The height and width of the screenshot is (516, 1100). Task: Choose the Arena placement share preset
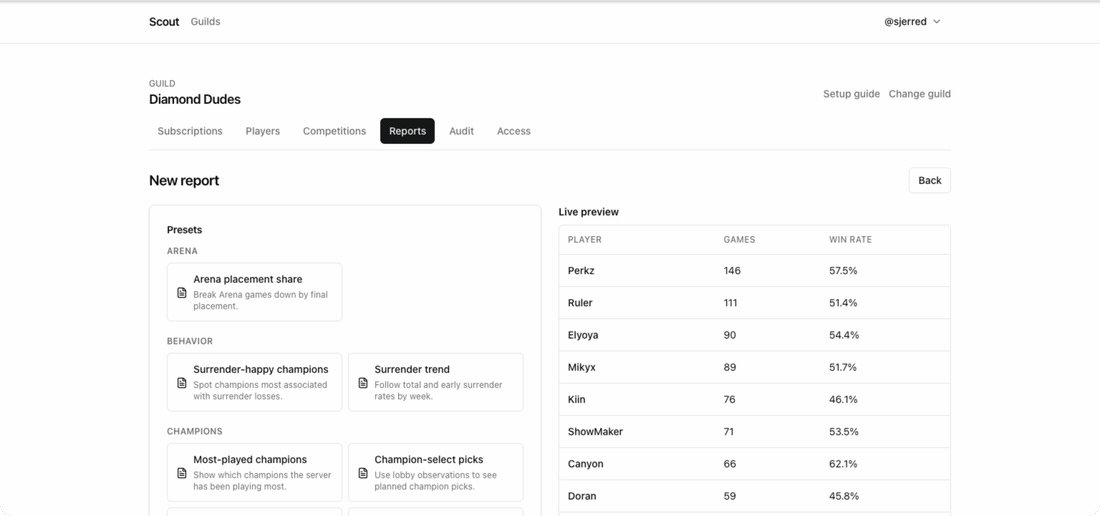(255, 292)
